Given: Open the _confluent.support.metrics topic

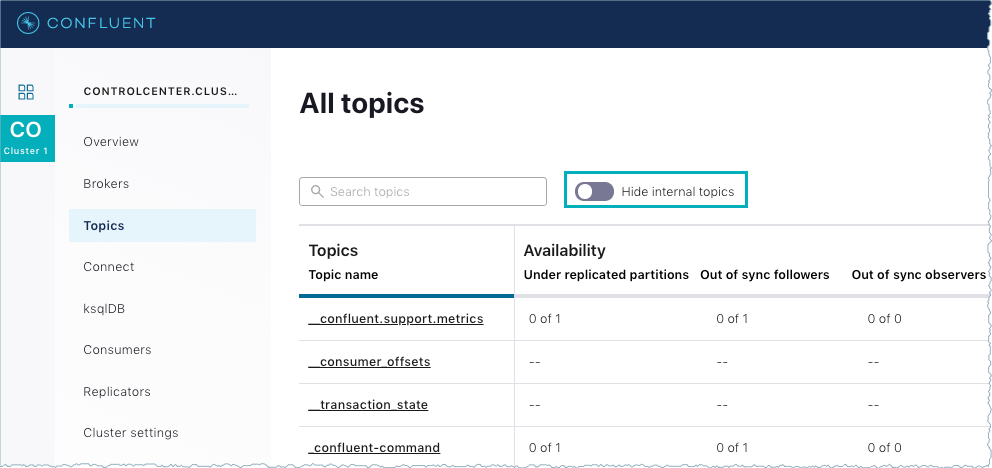Looking at the screenshot, I should pyautogui.click(x=396, y=319).
